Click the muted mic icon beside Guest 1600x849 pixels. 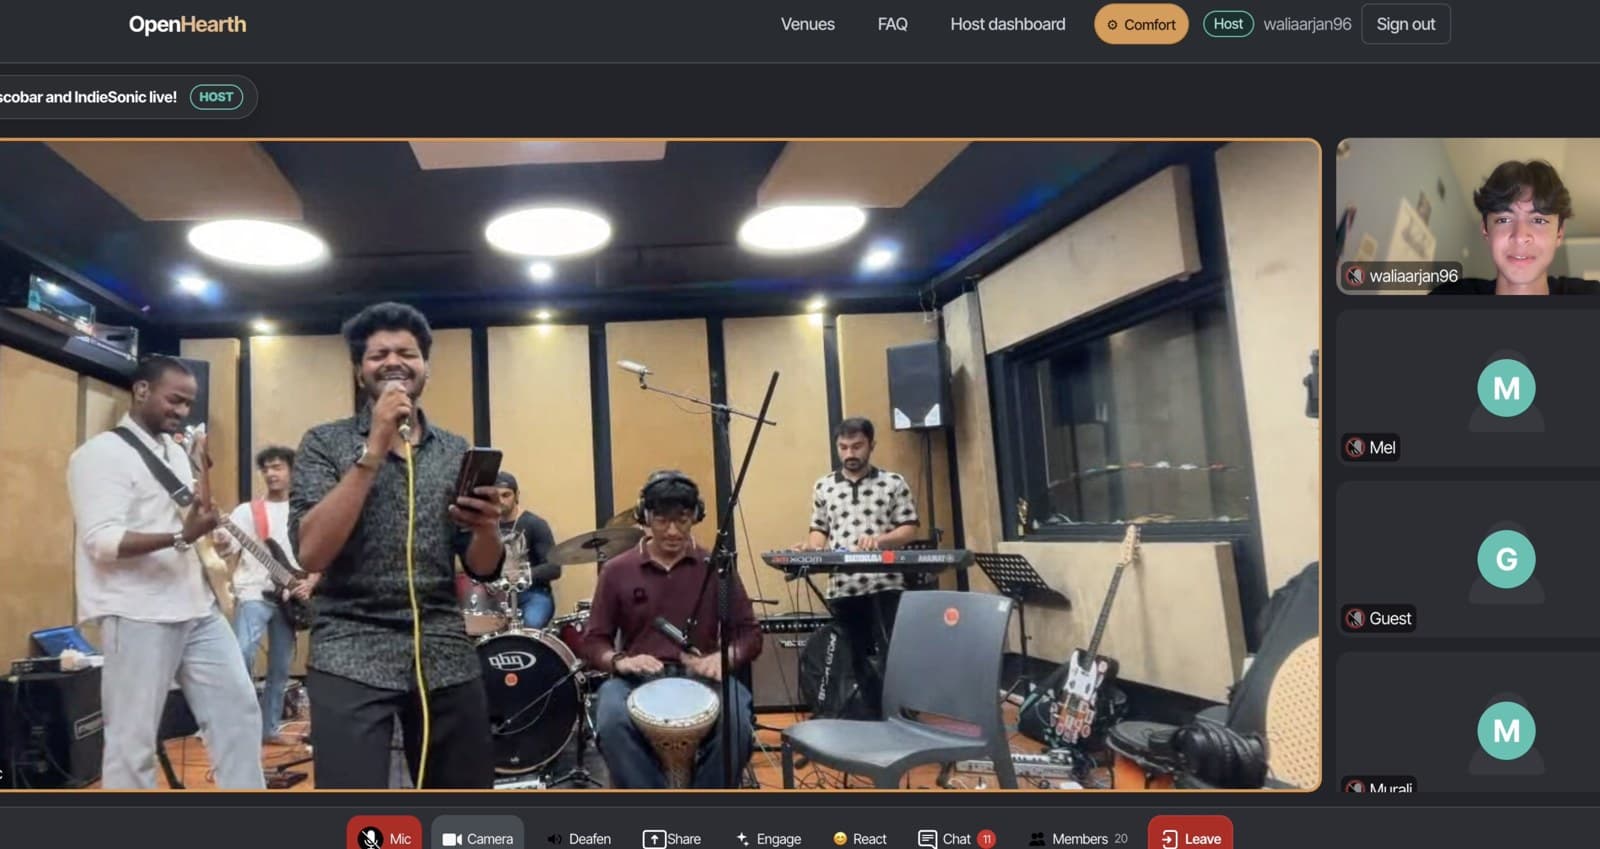point(1355,618)
